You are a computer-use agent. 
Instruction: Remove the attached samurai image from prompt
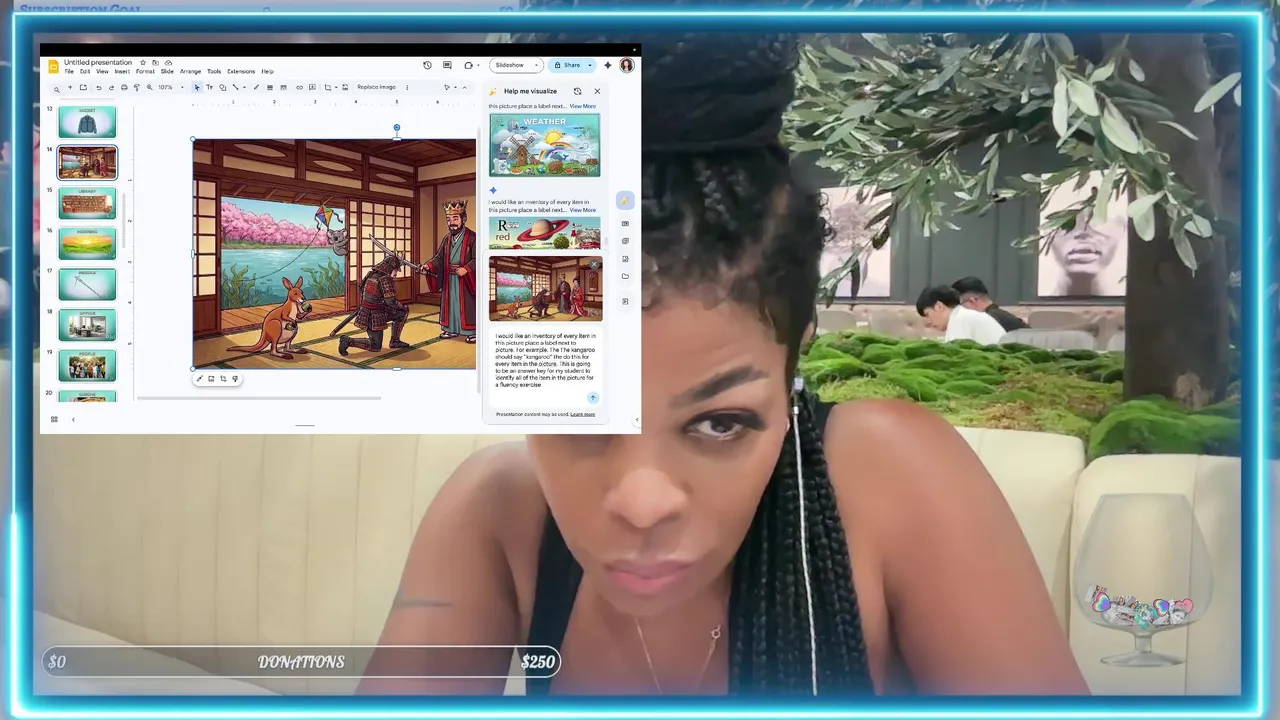pos(594,265)
